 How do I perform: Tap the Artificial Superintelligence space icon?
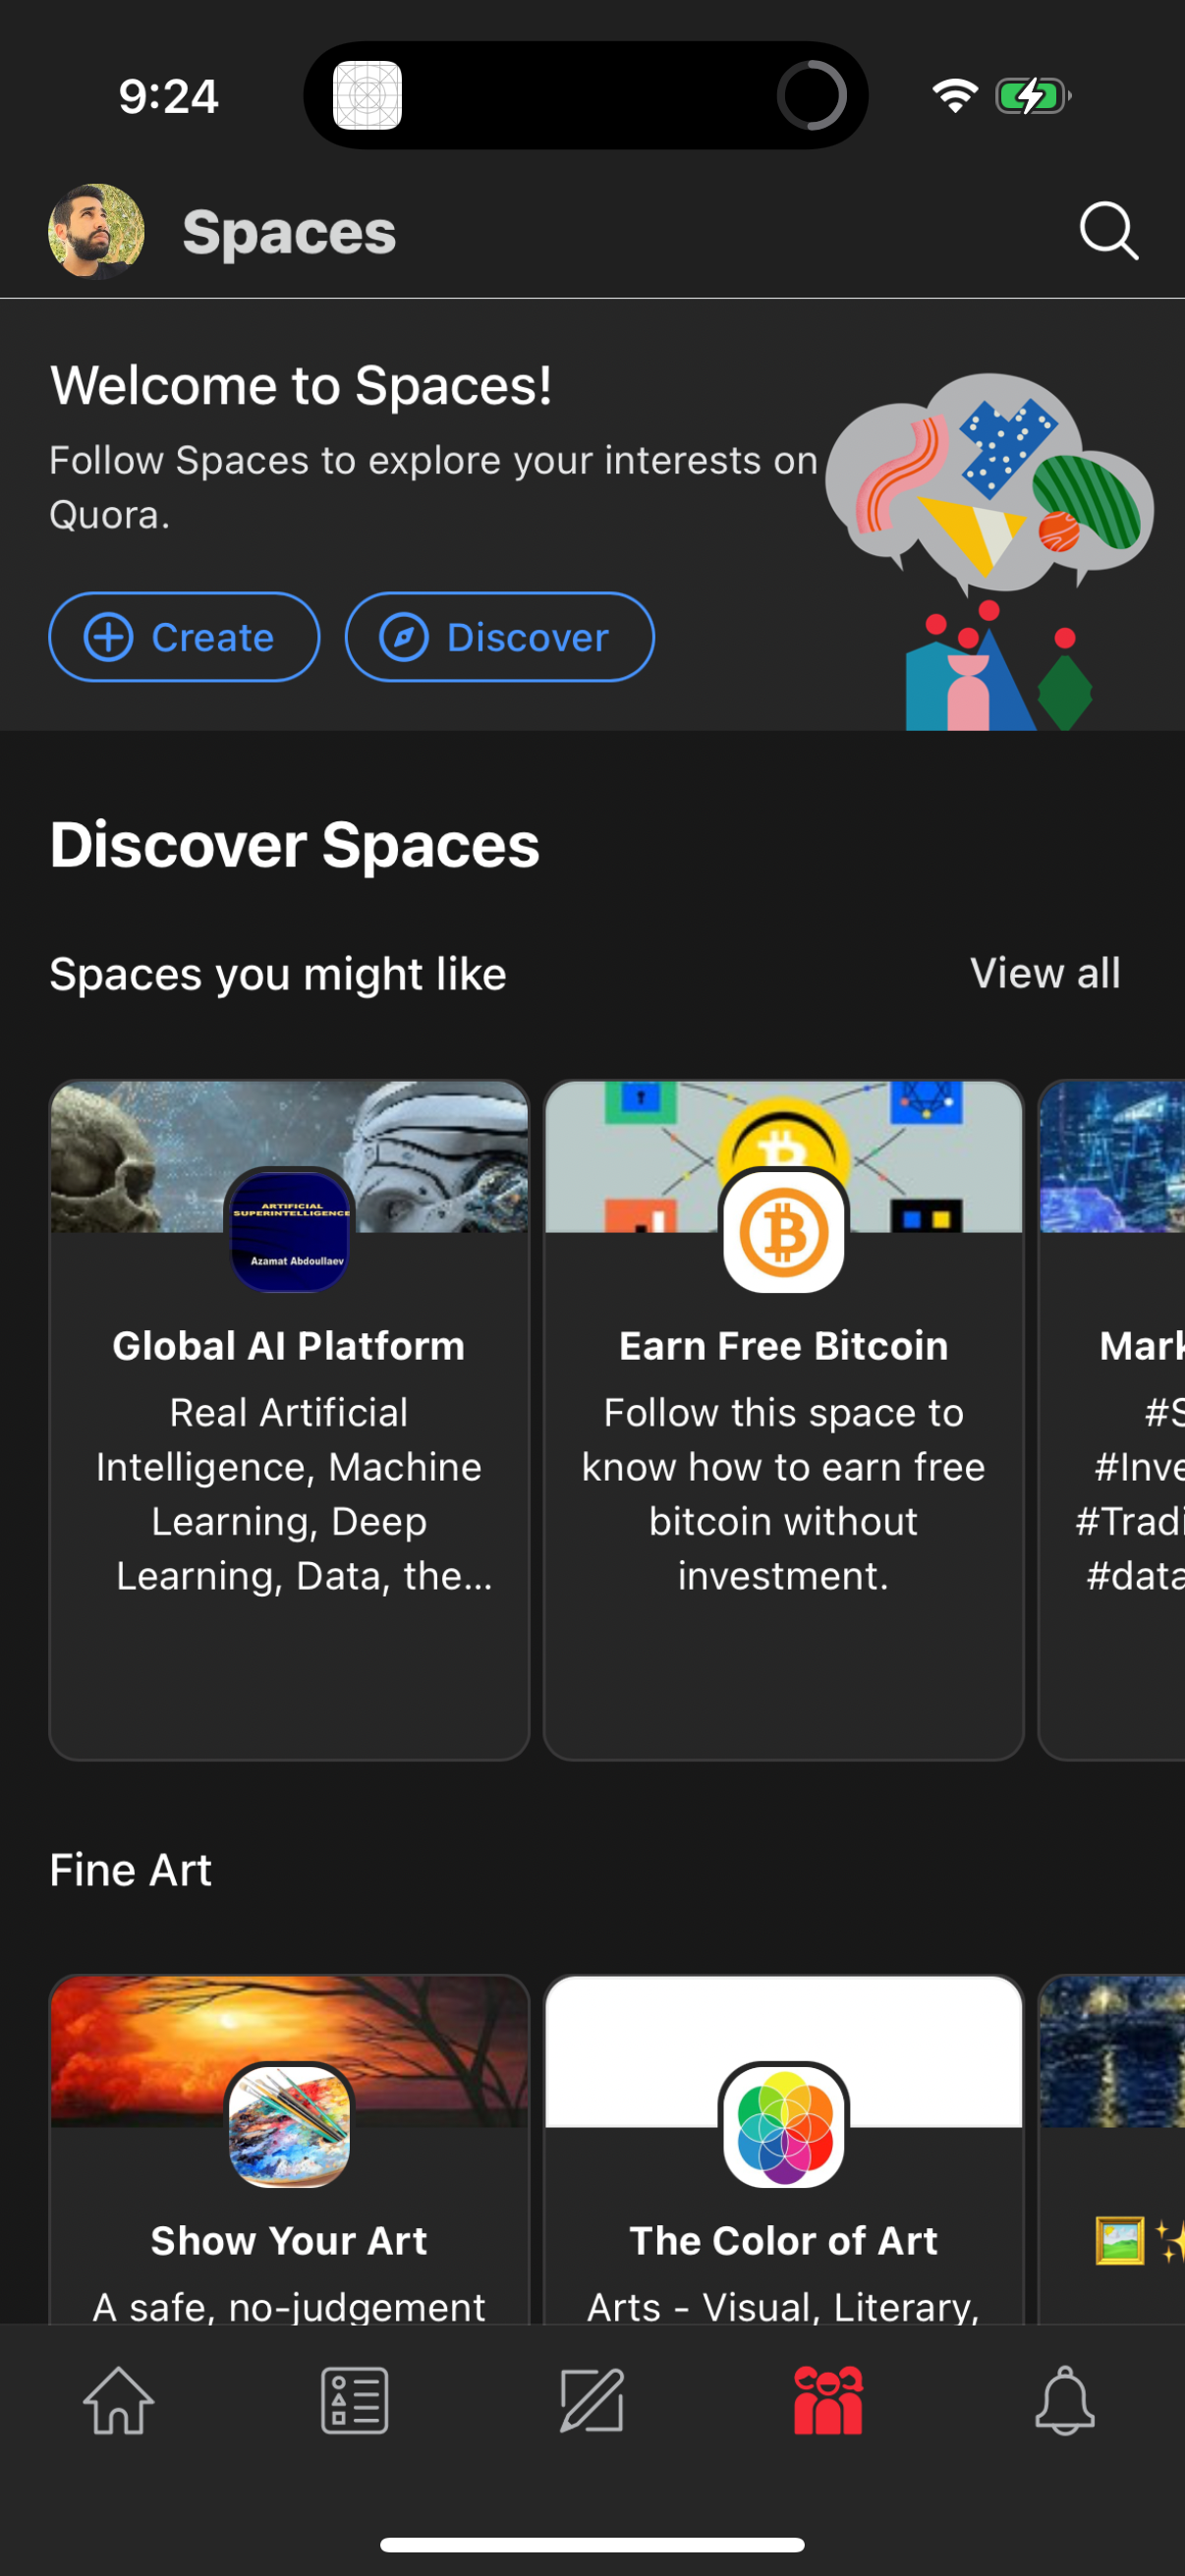(x=290, y=1232)
